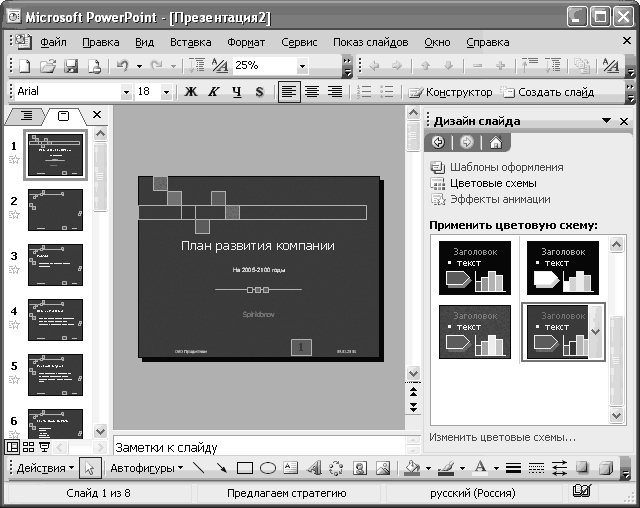
Task: Open the Undo history dropdown arrow
Action: click(x=139, y=66)
